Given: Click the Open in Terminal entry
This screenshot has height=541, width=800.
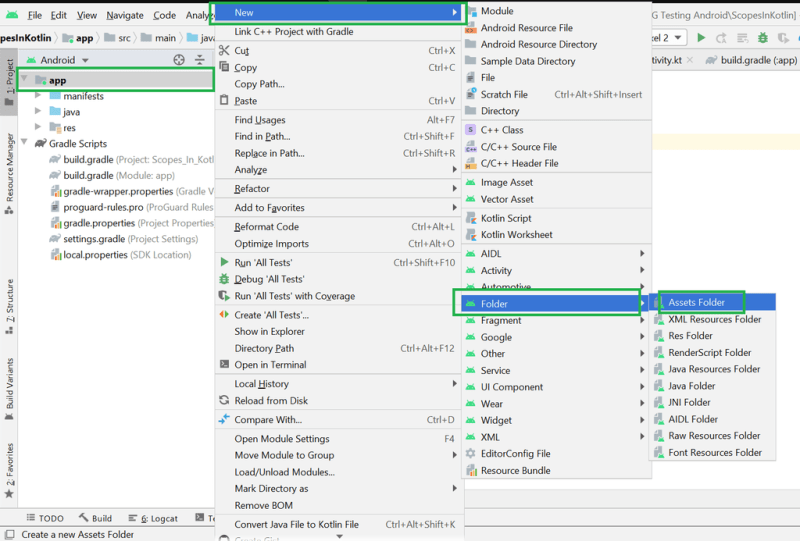Looking at the screenshot, I should [338, 365].
